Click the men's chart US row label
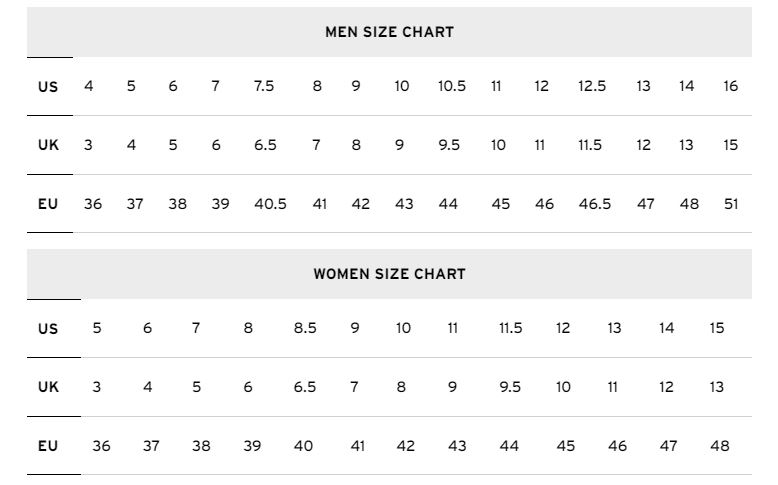The width and height of the screenshot is (778, 485). tap(48, 87)
